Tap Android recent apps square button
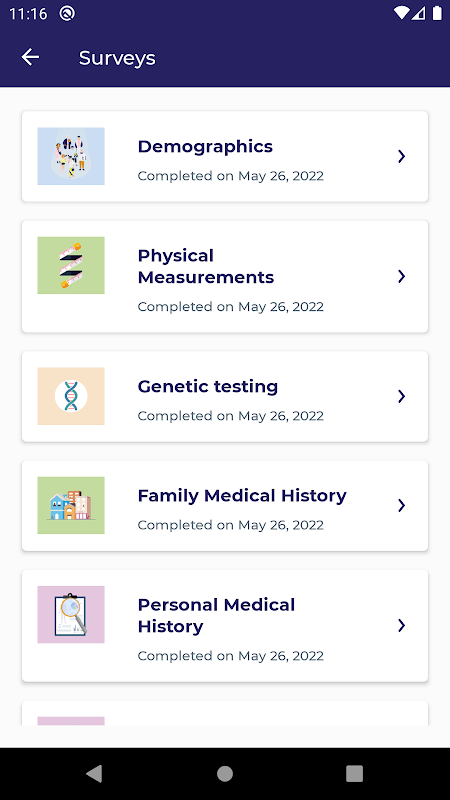This screenshot has width=450, height=800. tap(354, 773)
